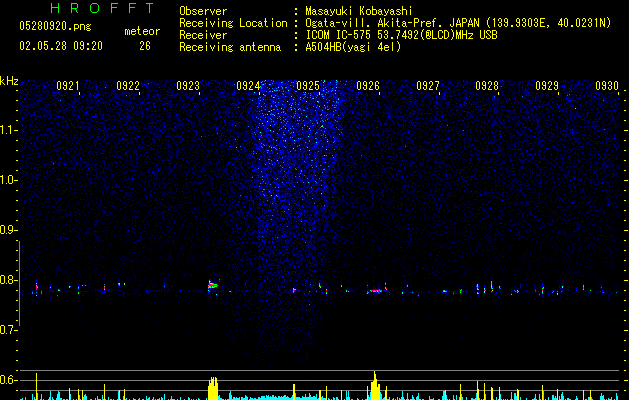Click the tall yellow intensity peak at 0926
629x400 pixels.
pyautogui.click(x=375, y=386)
